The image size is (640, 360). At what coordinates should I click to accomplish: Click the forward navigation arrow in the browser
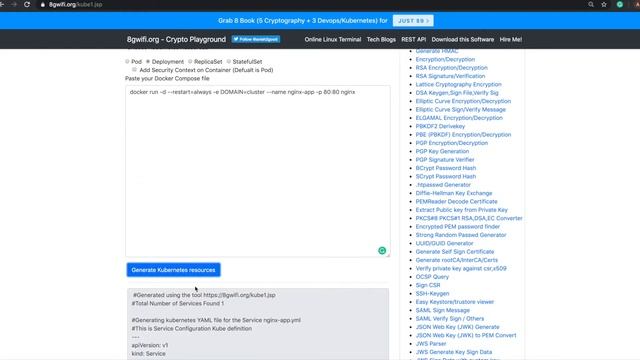(14, 4)
